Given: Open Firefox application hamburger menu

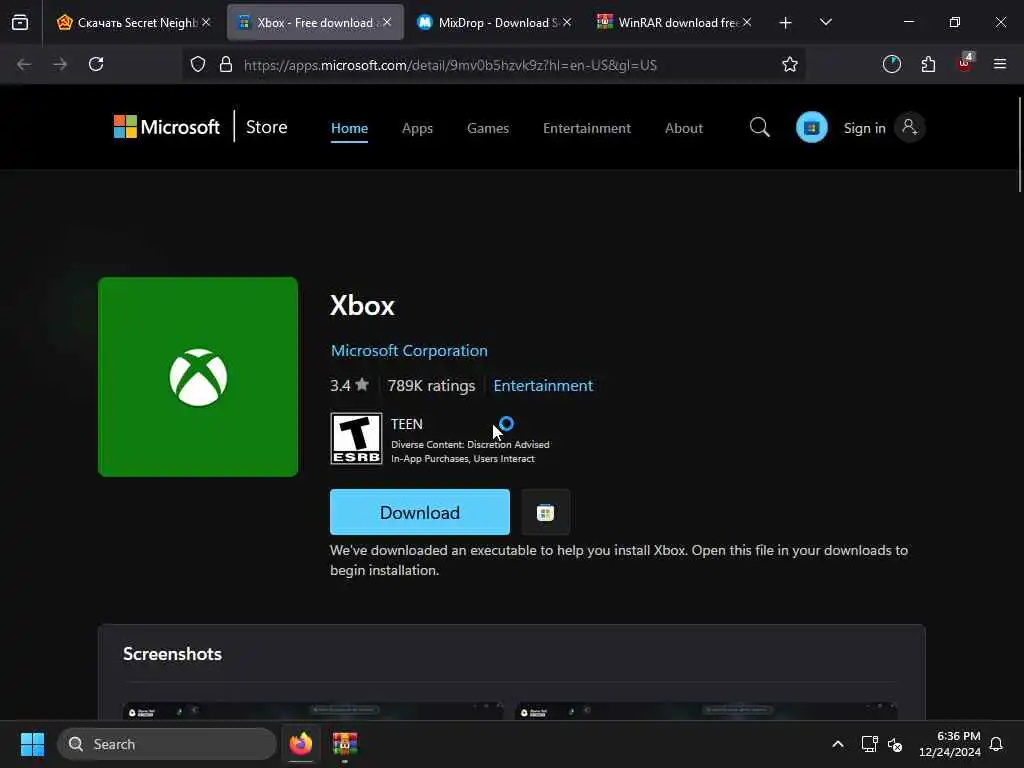Looking at the screenshot, I should click(1000, 64).
